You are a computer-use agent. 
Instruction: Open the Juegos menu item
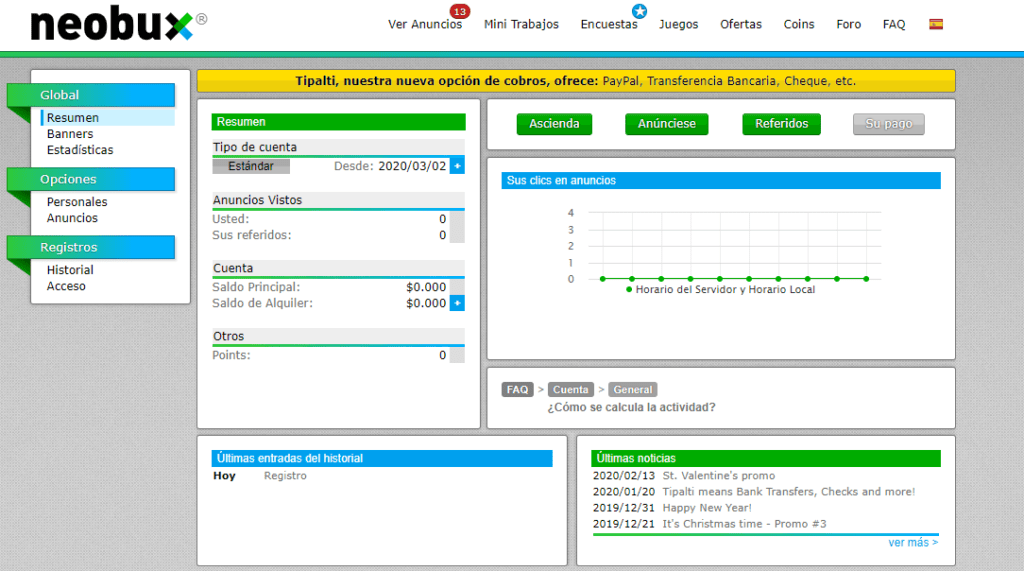679,24
